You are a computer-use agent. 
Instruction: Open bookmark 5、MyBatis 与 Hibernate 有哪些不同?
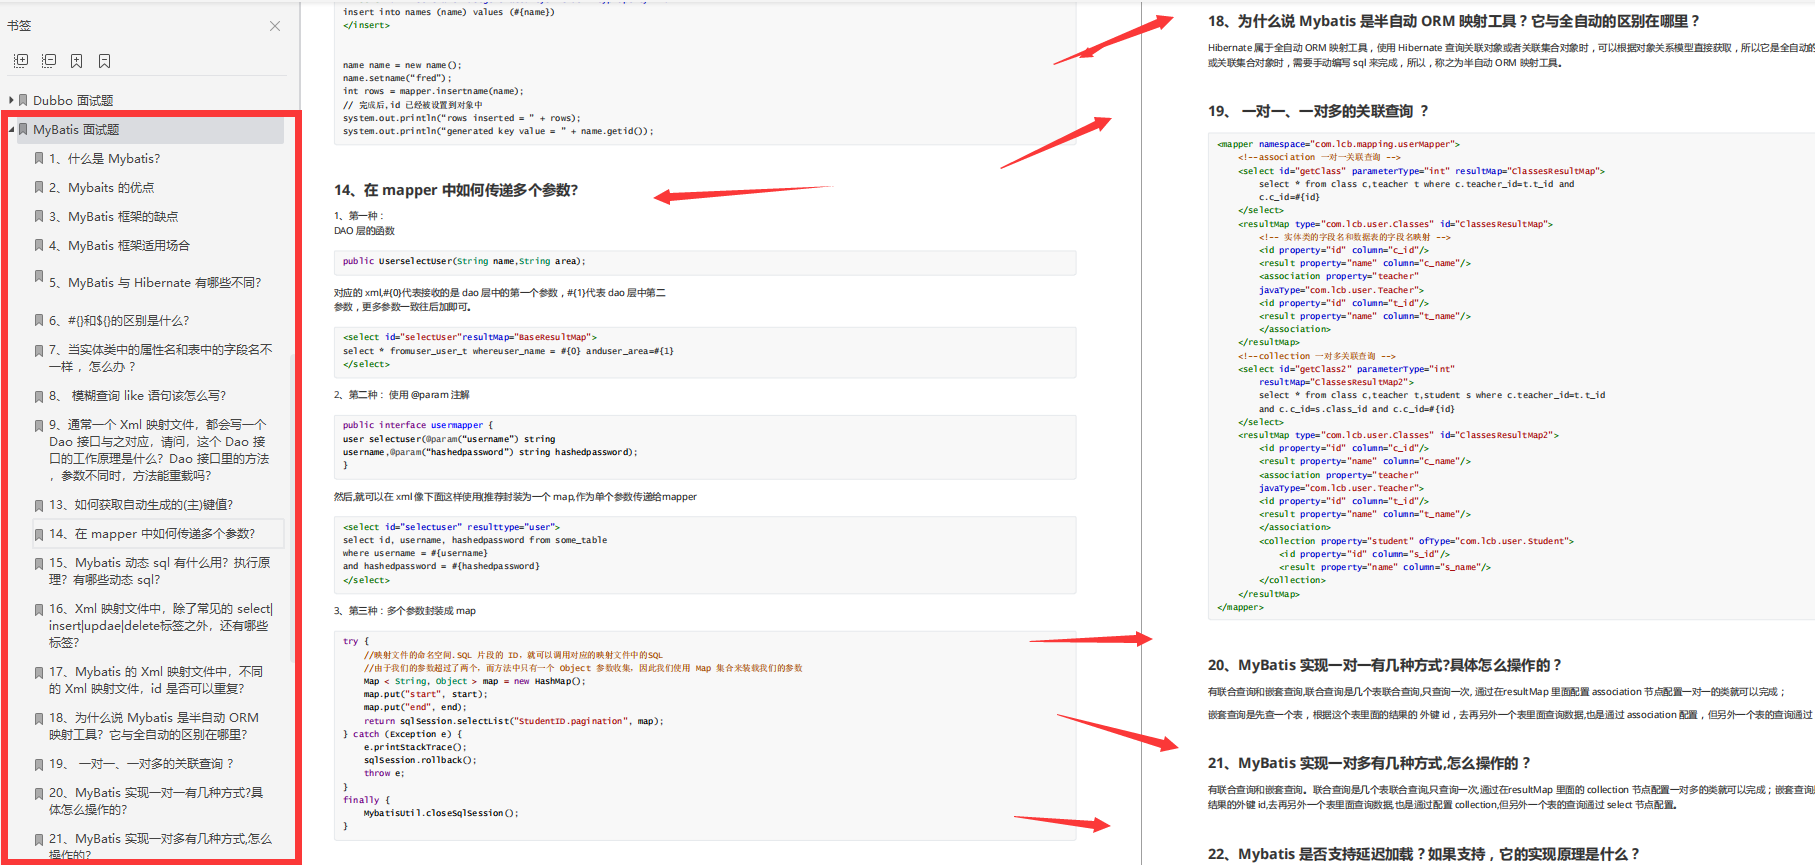155,283
